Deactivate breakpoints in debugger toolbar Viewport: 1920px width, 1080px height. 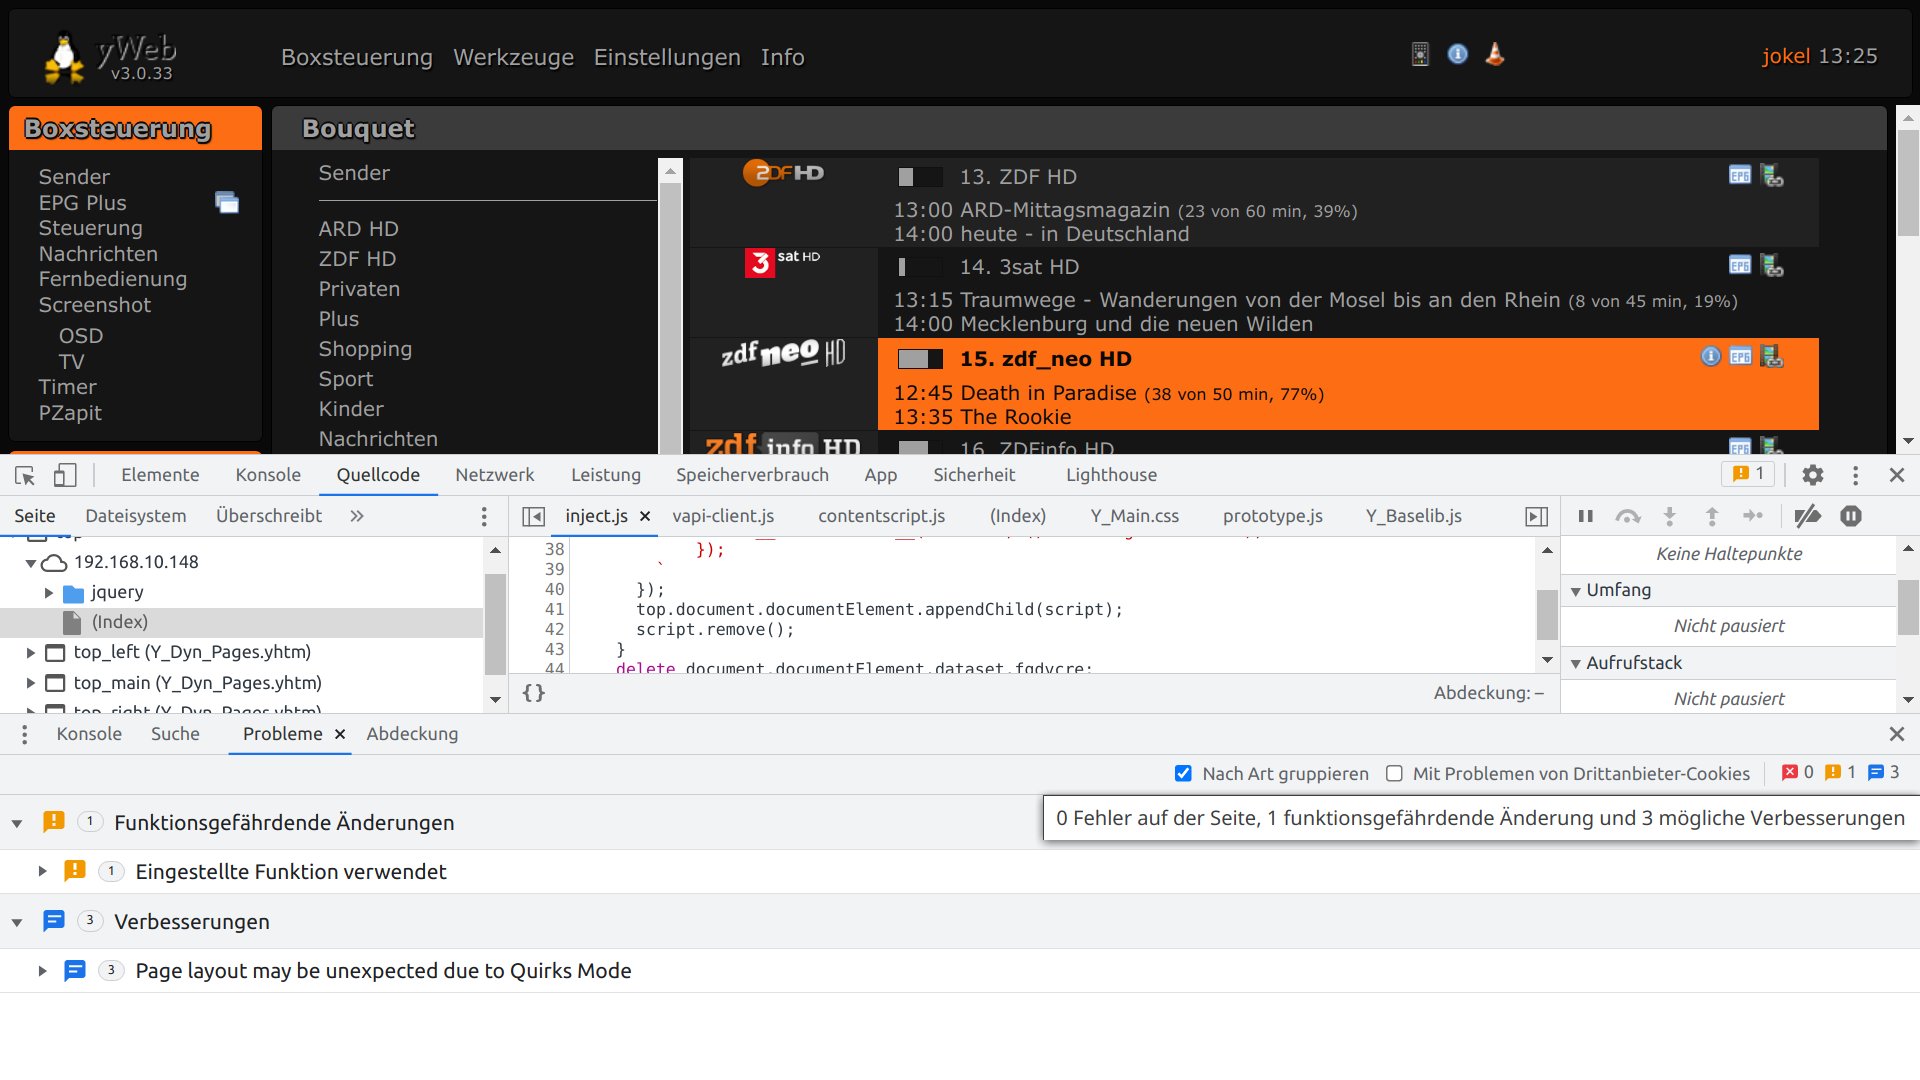coord(1807,516)
